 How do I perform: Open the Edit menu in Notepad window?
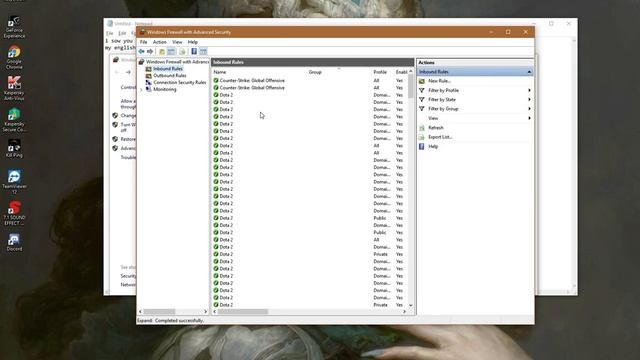point(122,33)
